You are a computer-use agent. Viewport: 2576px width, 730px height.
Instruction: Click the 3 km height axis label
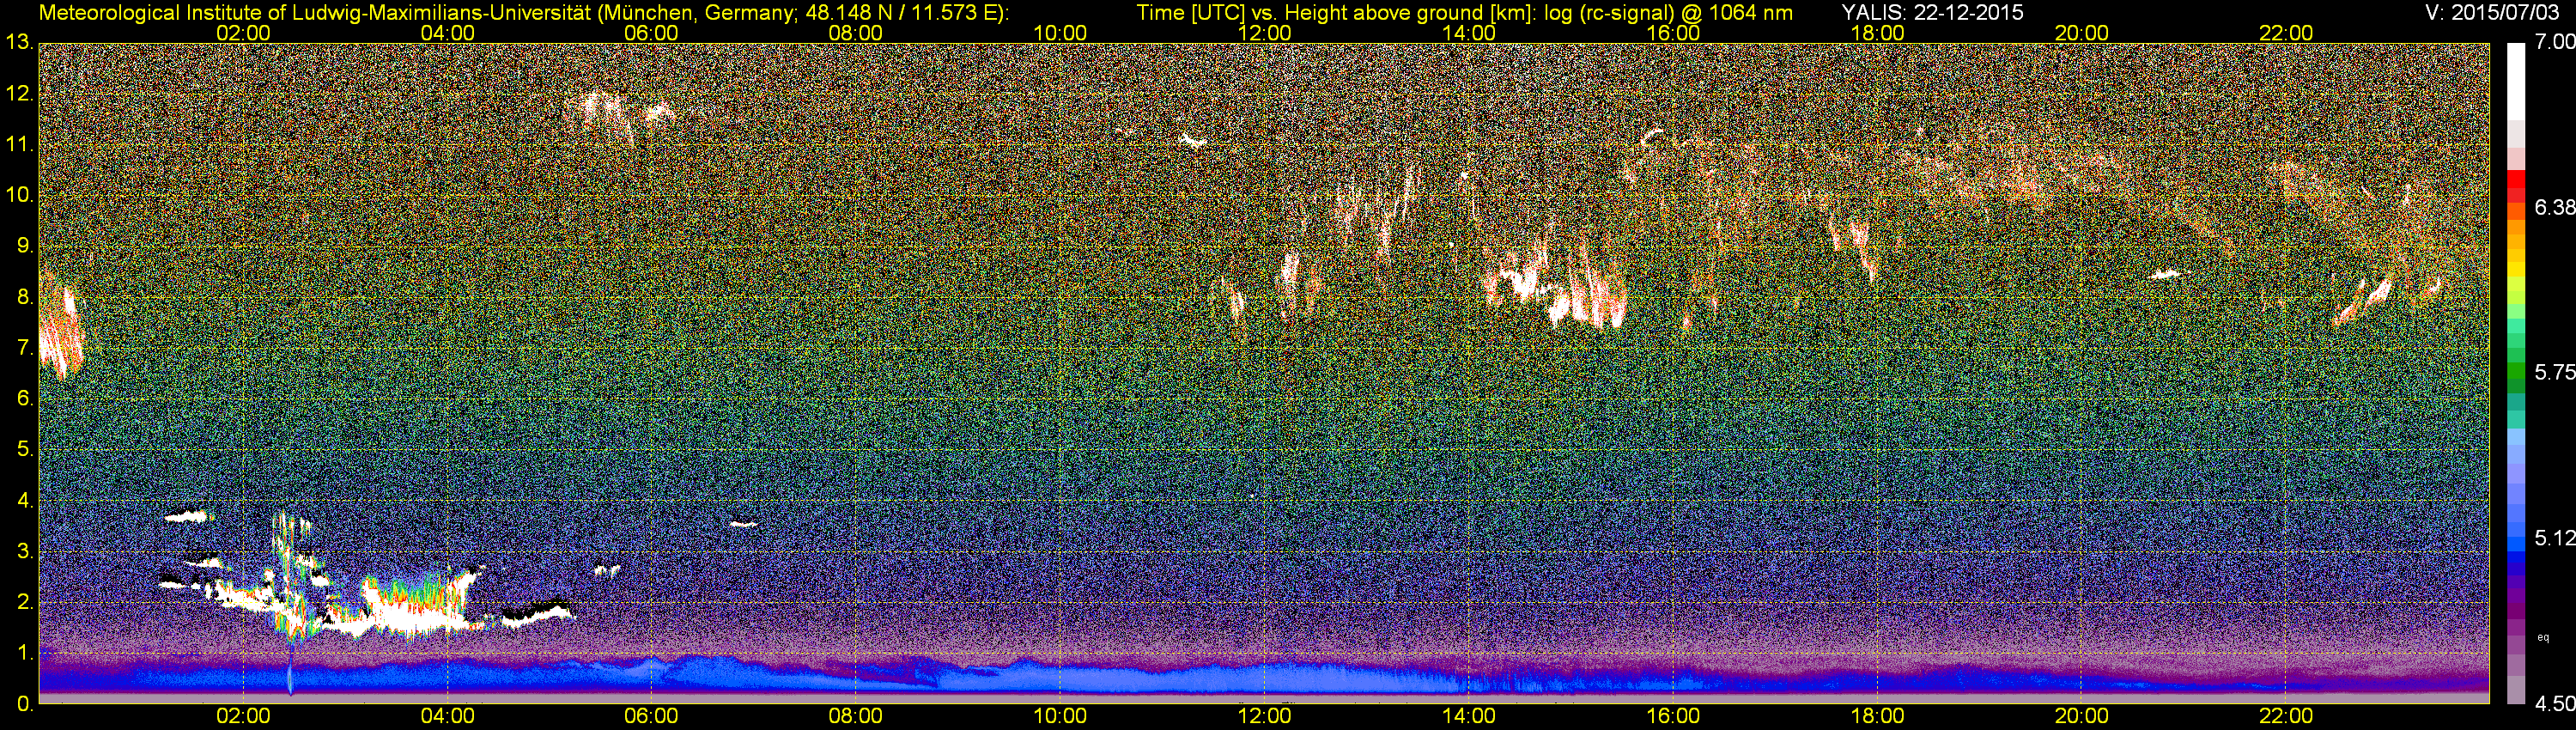pyautogui.click(x=24, y=552)
